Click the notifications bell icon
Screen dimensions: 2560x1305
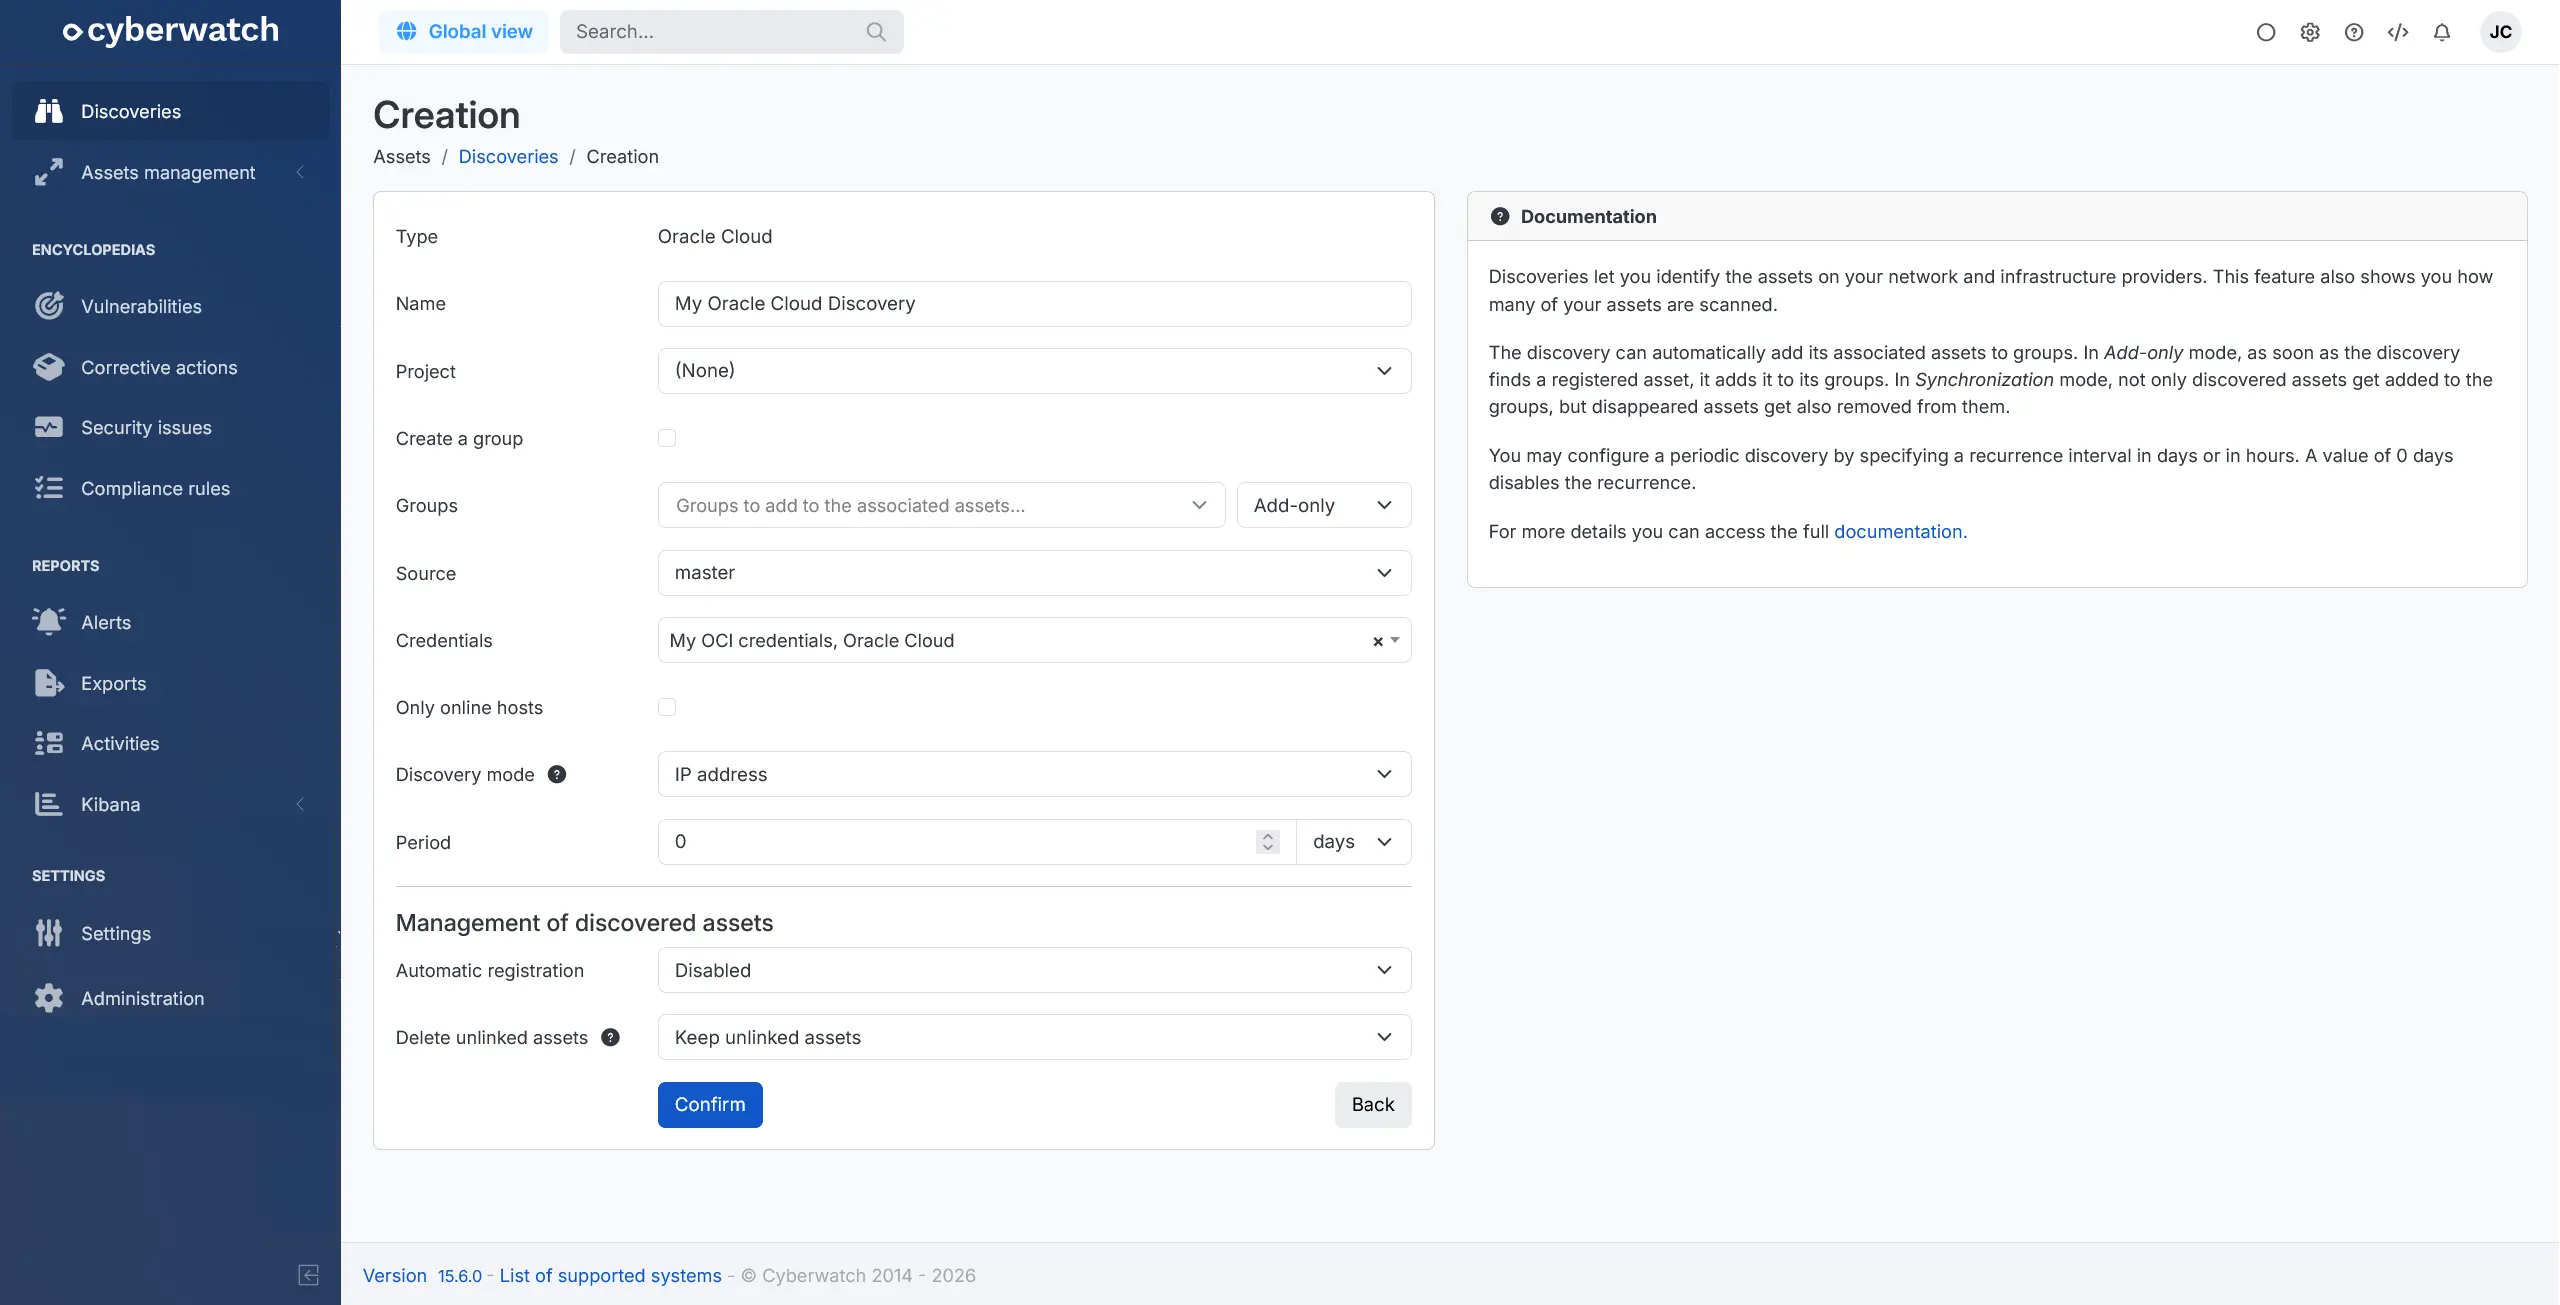pos(2441,32)
